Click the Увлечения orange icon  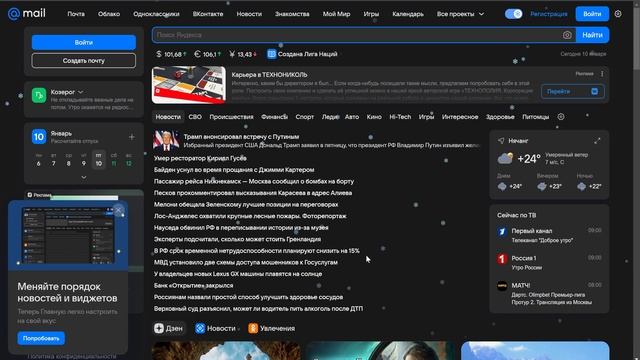253,328
